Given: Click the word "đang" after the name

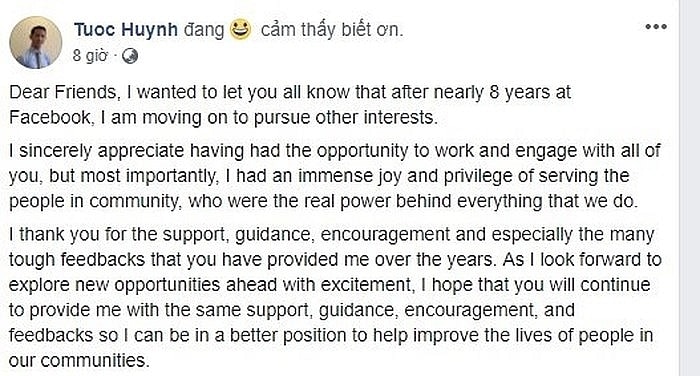Looking at the screenshot, I should [x=204, y=30].
